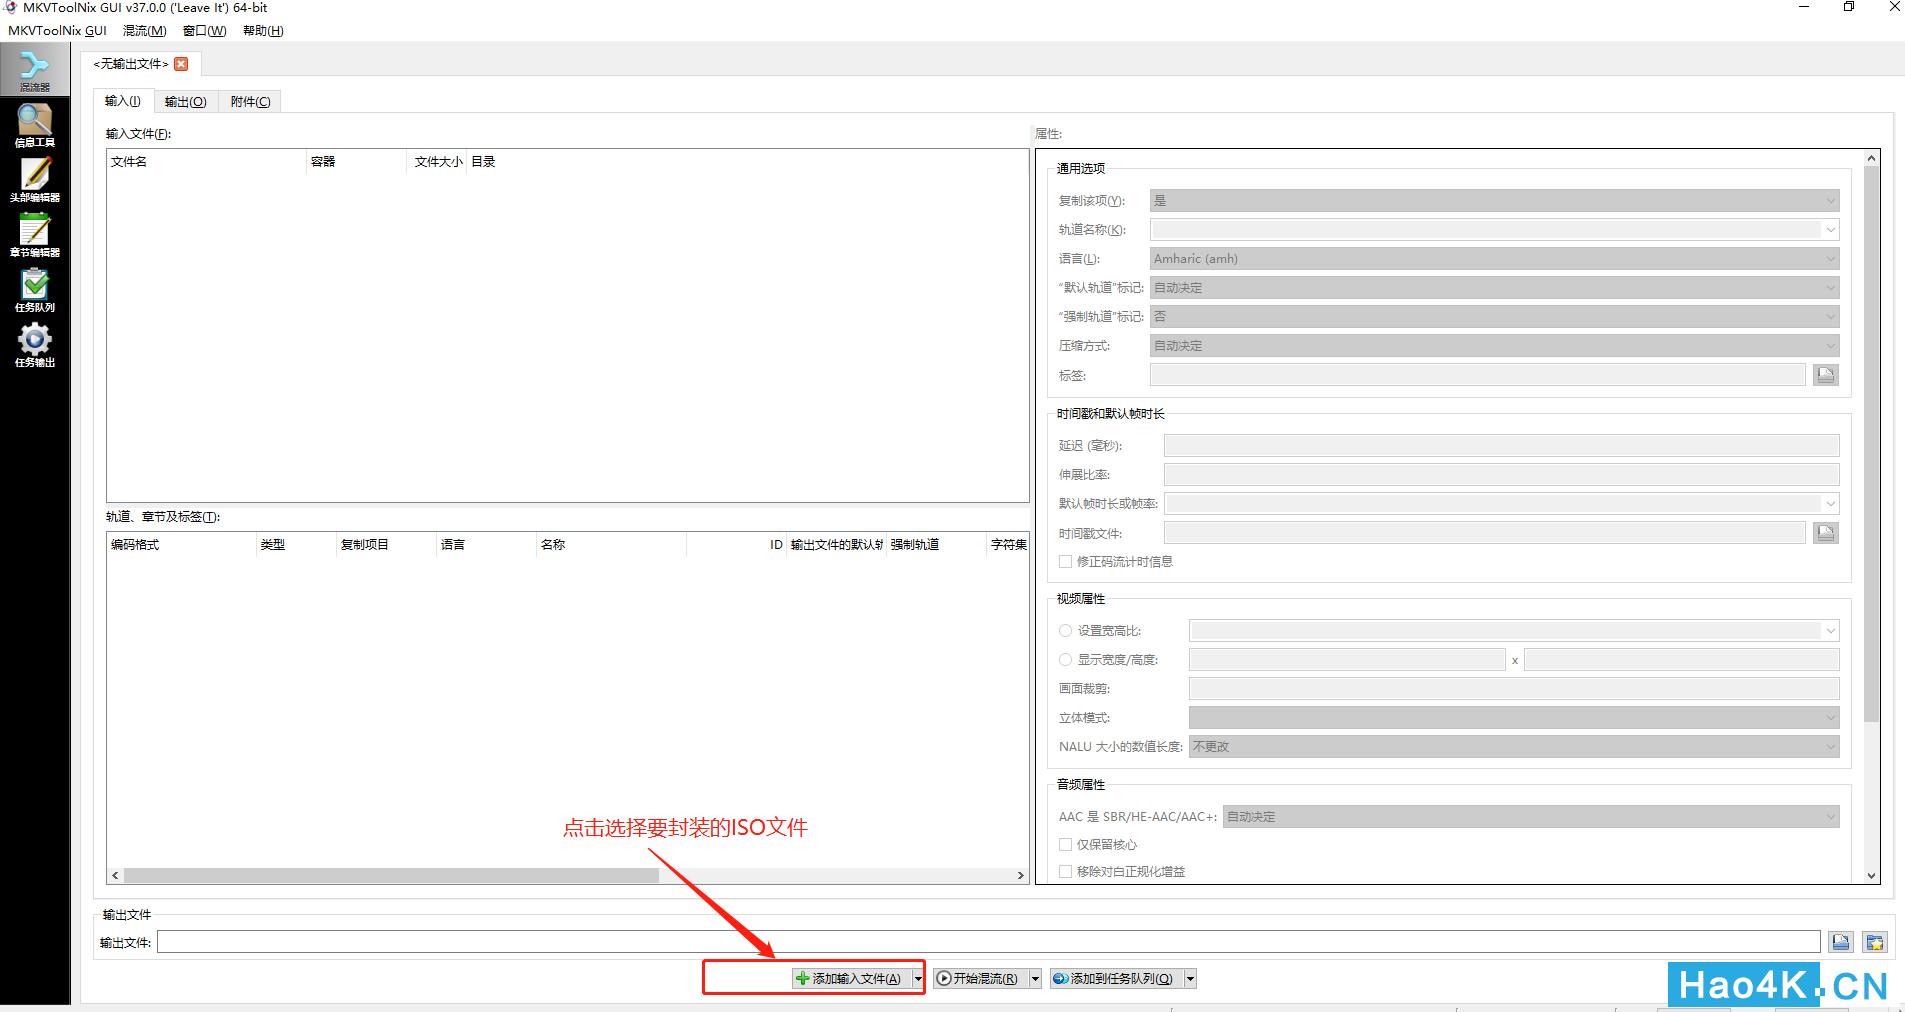
Task: Click 开始混流(R) button
Action: point(980,979)
